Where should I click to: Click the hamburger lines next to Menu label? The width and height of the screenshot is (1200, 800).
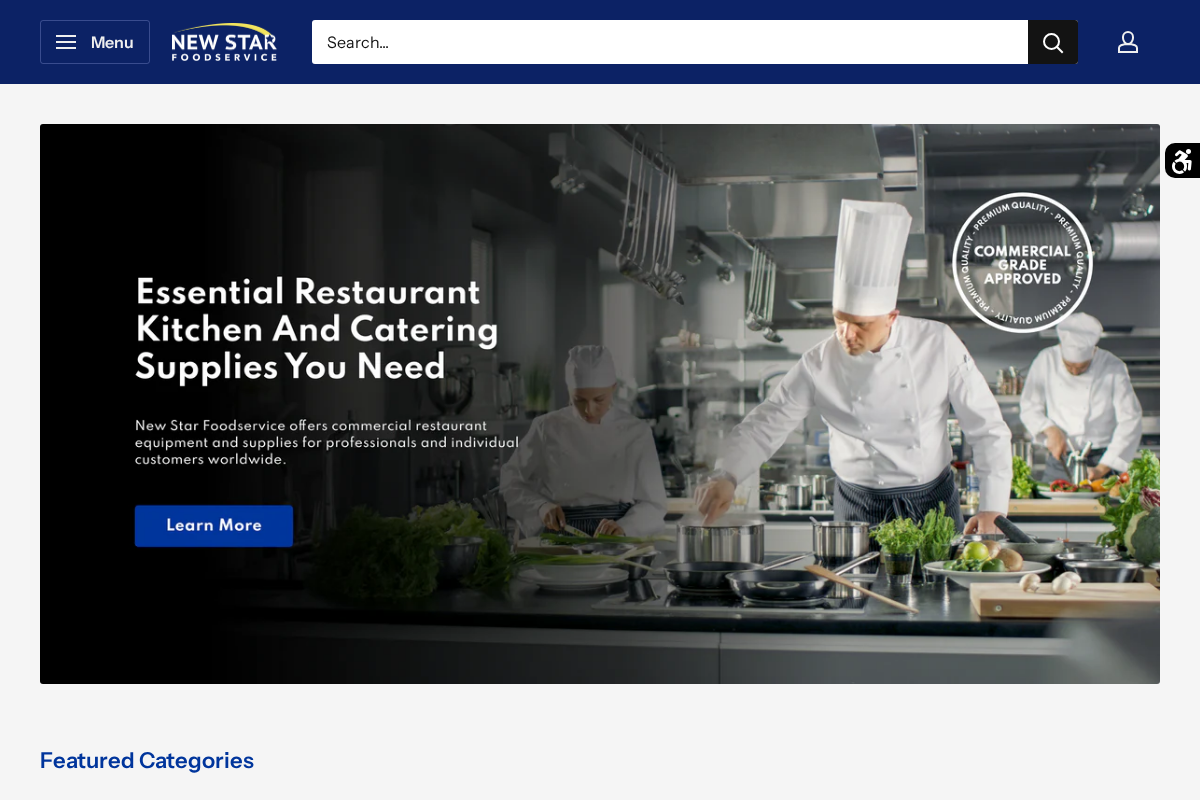pyautogui.click(x=66, y=42)
